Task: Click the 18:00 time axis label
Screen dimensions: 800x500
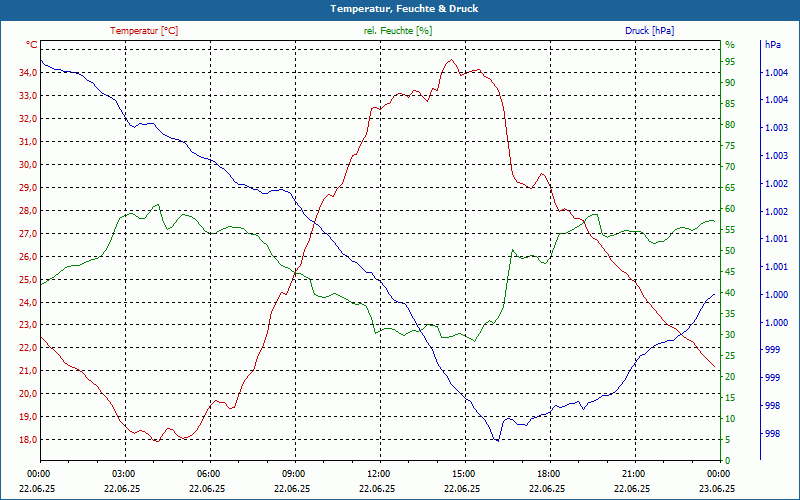Action: tap(548, 473)
